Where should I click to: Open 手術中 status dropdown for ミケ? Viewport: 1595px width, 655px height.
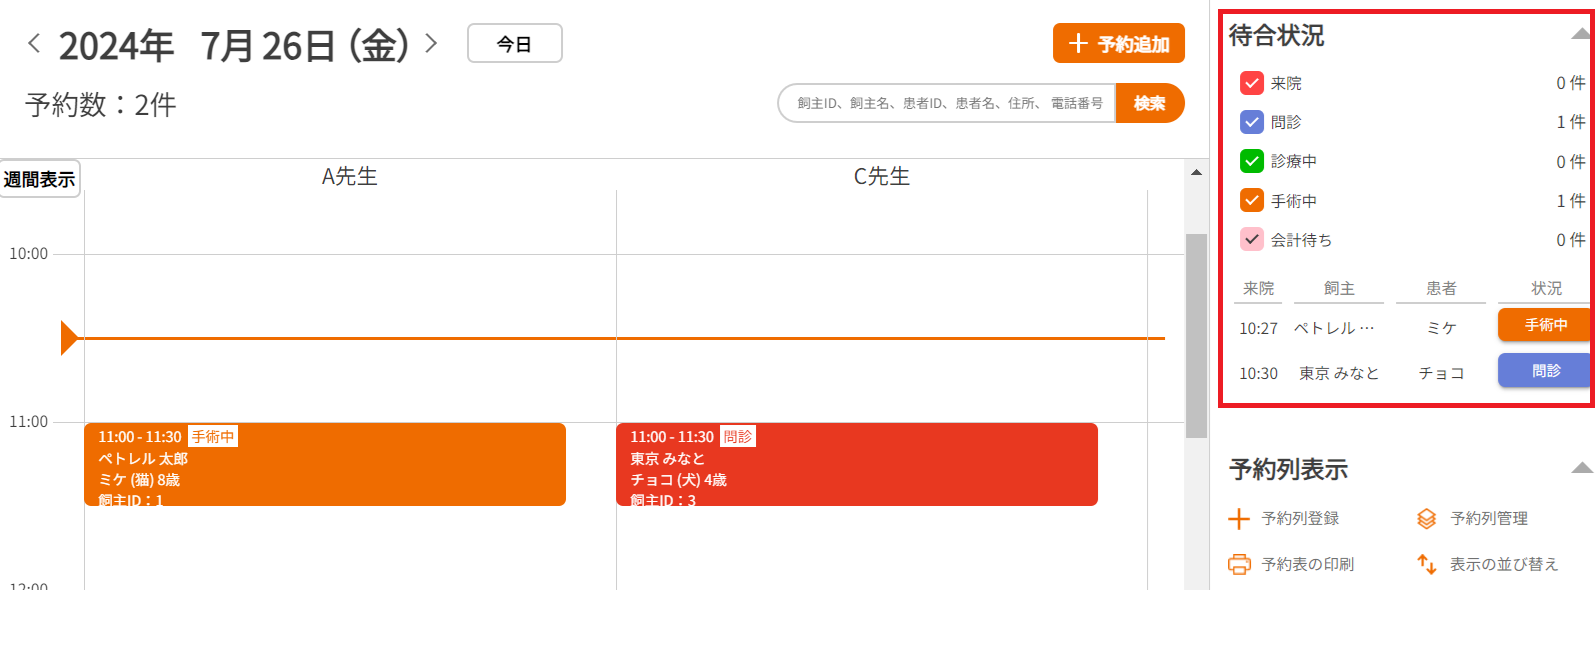tap(1544, 325)
